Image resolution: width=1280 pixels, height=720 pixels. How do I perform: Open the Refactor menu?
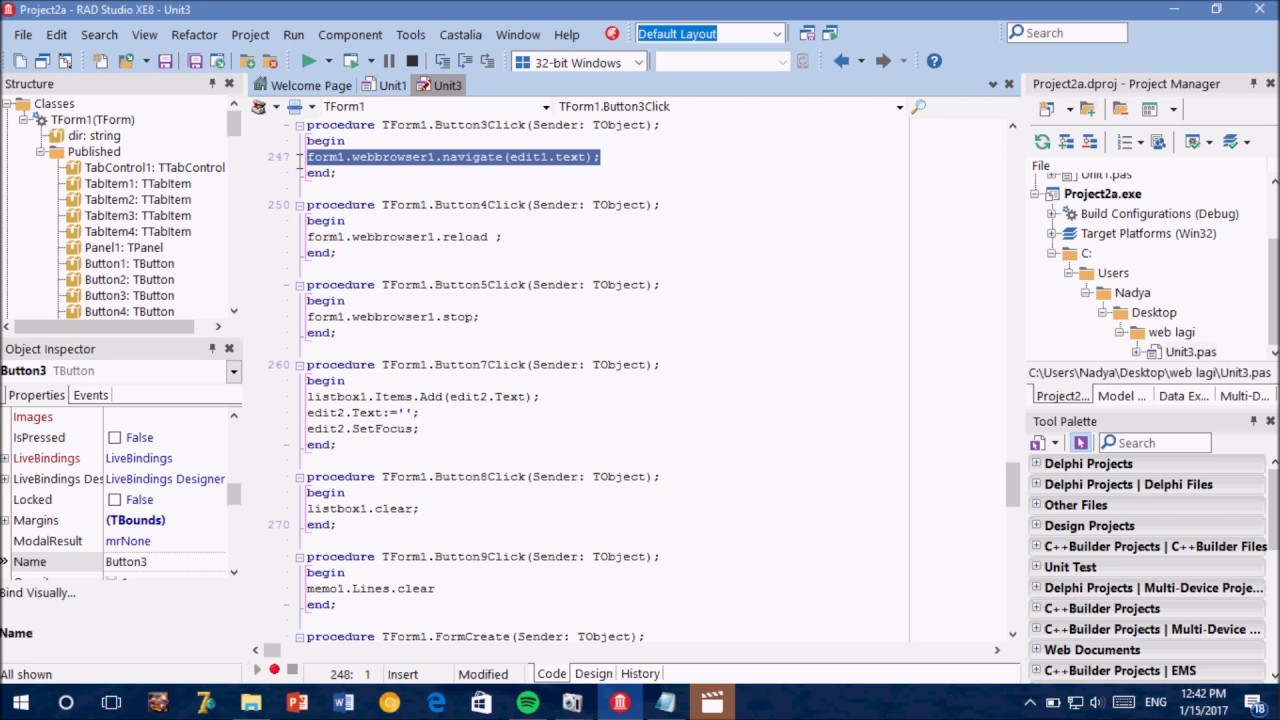(x=194, y=34)
